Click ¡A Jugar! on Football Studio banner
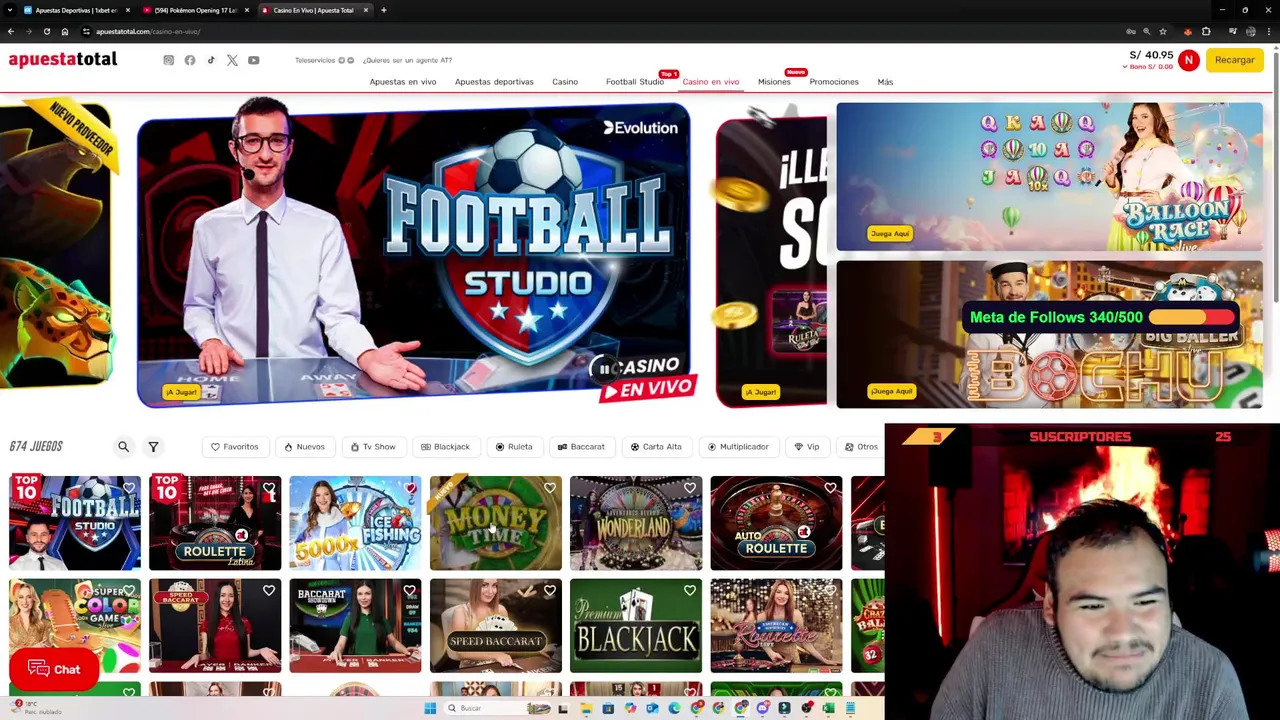Screen dimensions: 1280x720 pyautogui.click(x=181, y=392)
